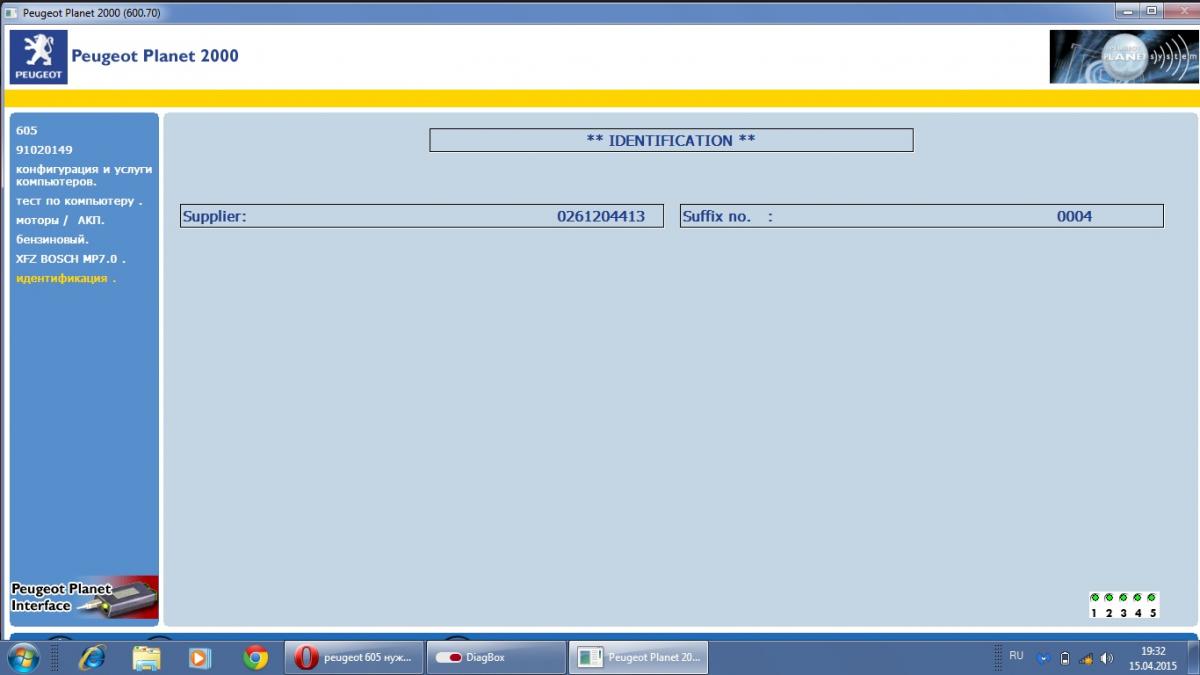Screen dimensions: 1200x675
Task: Close the Peugeot Planet 2000 window
Action: coord(1180,10)
